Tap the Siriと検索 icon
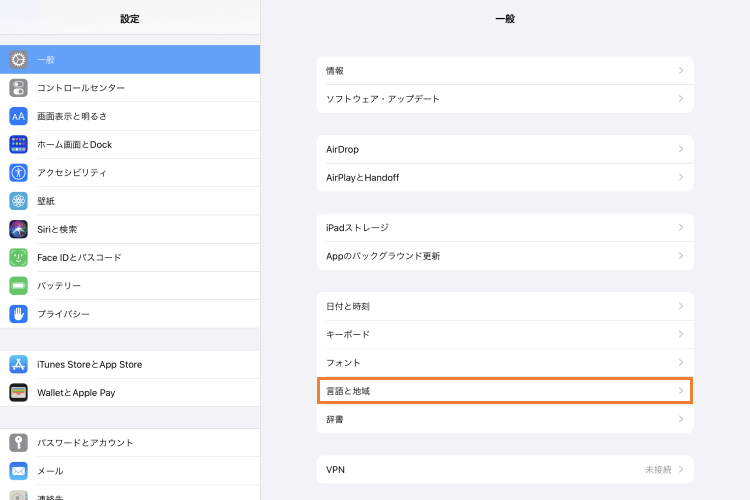Viewport: 750px width, 500px height. tap(18, 229)
